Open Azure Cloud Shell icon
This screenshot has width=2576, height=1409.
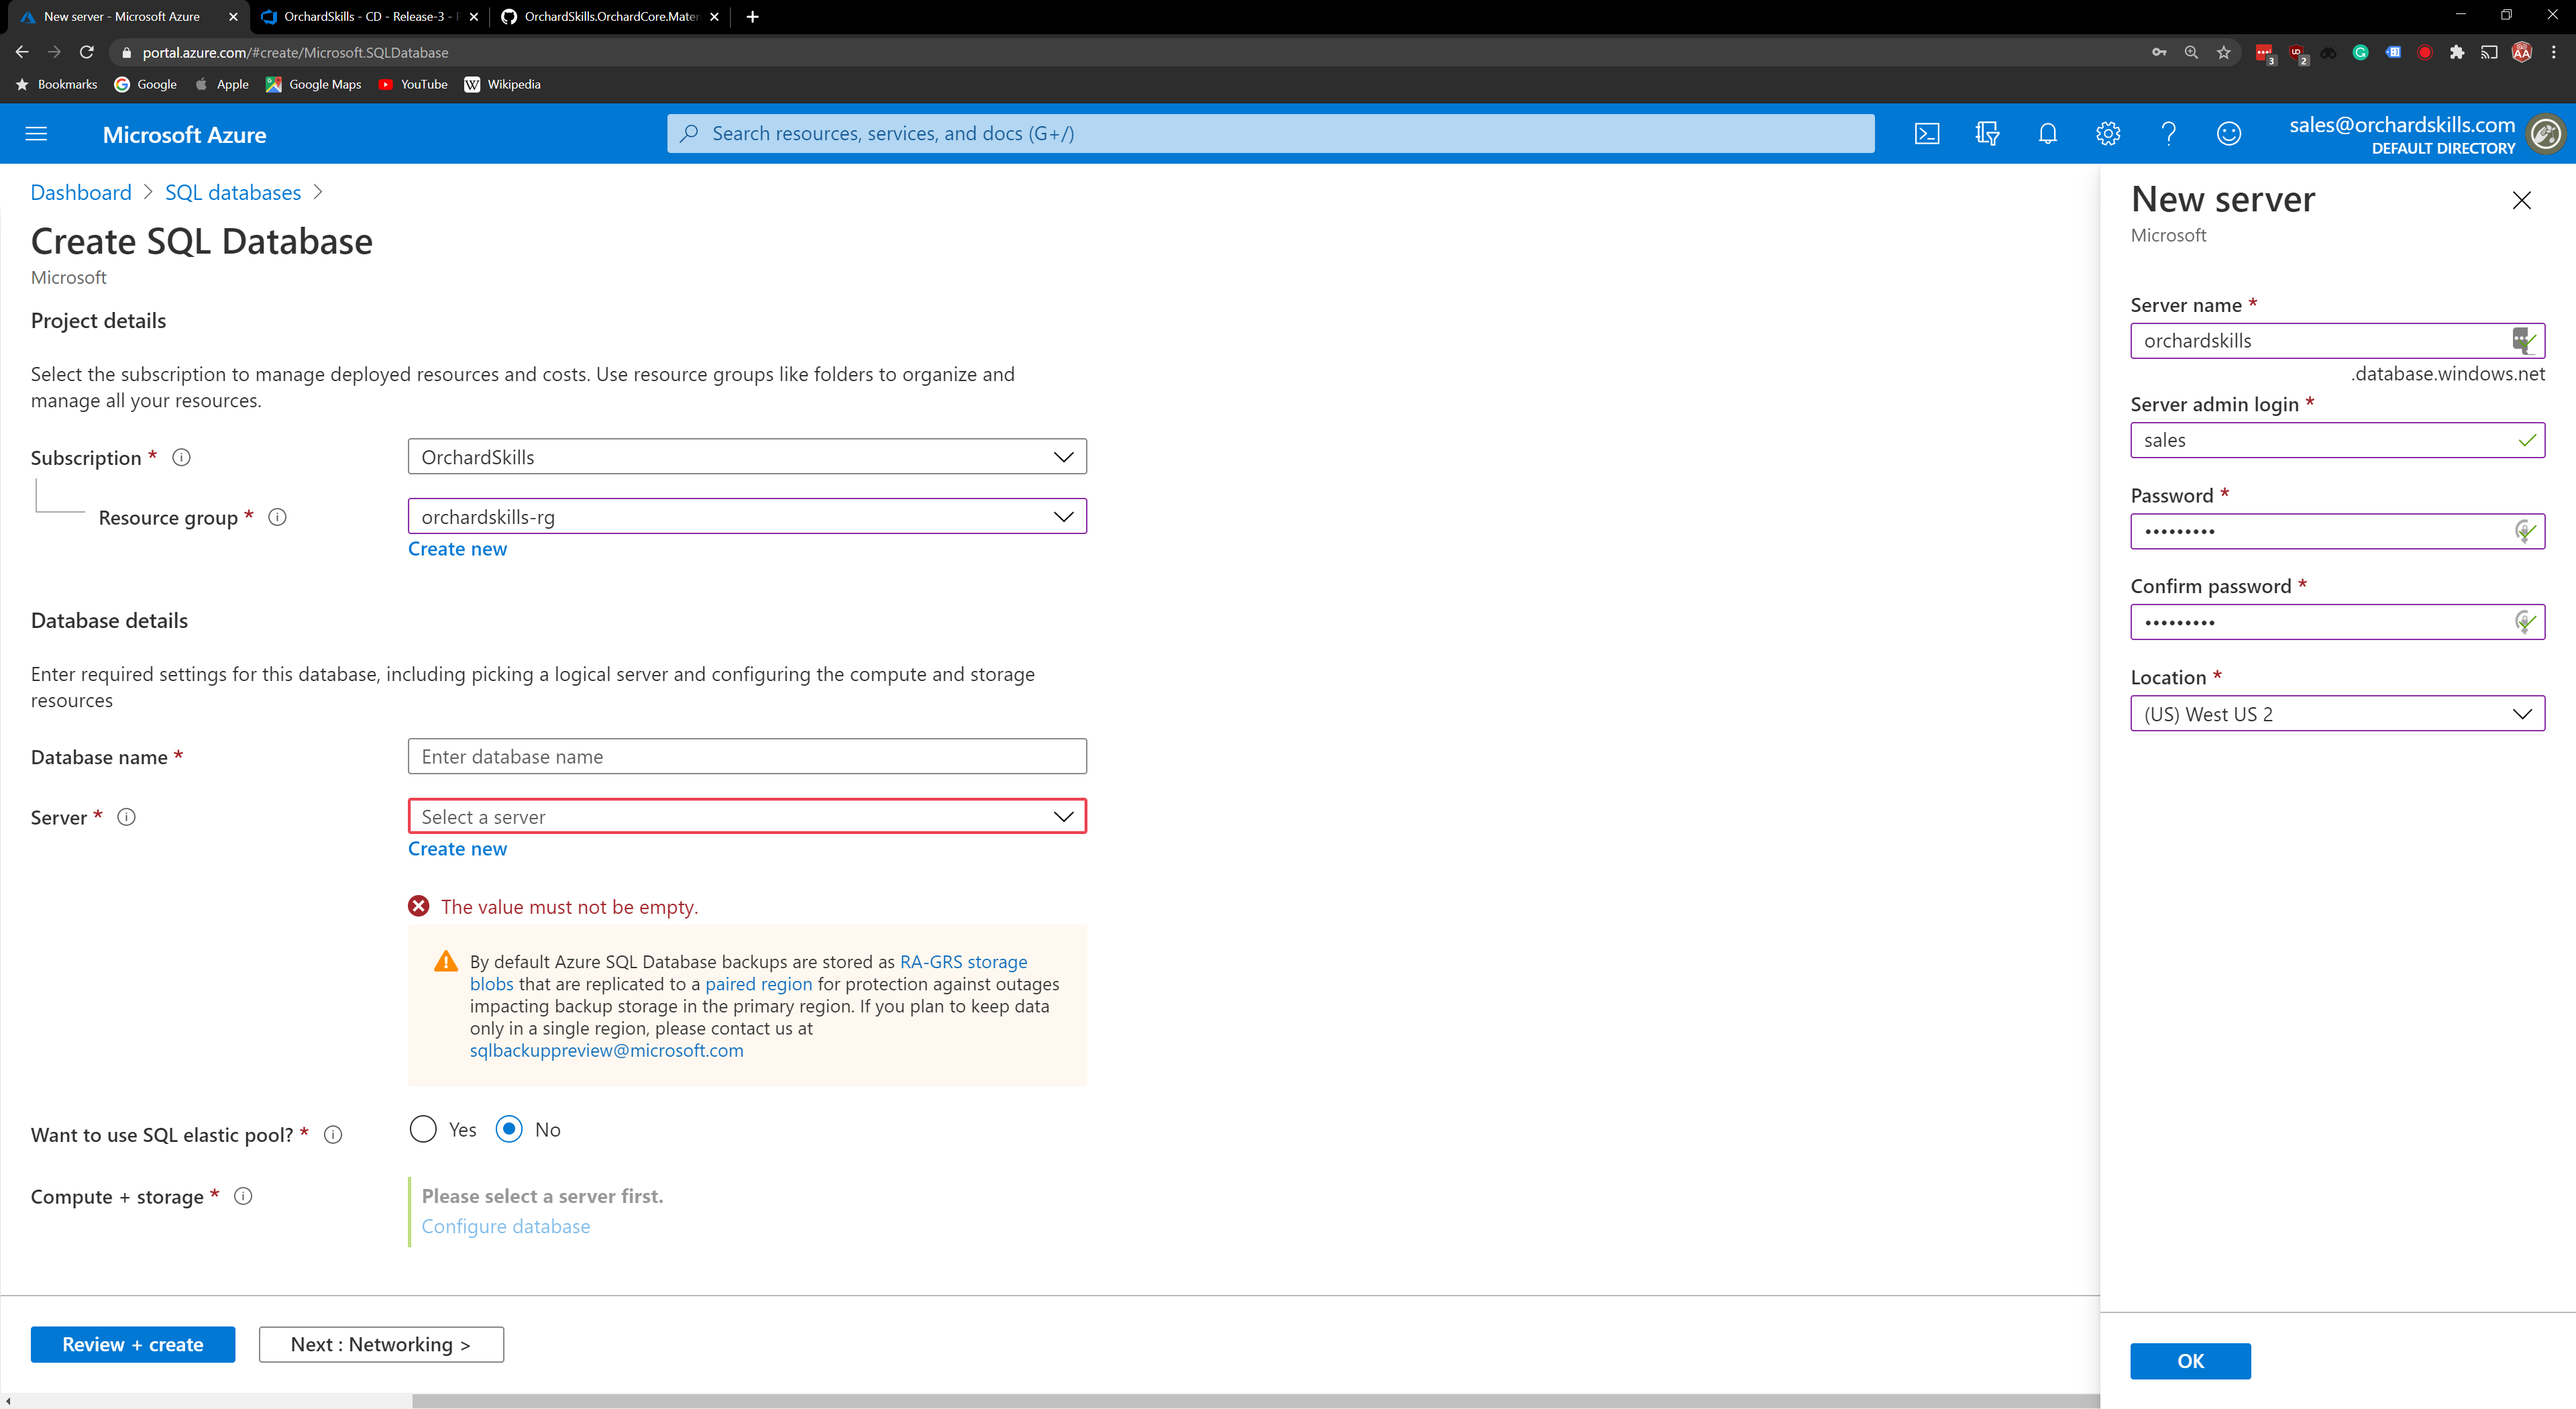(x=1926, y=134)
